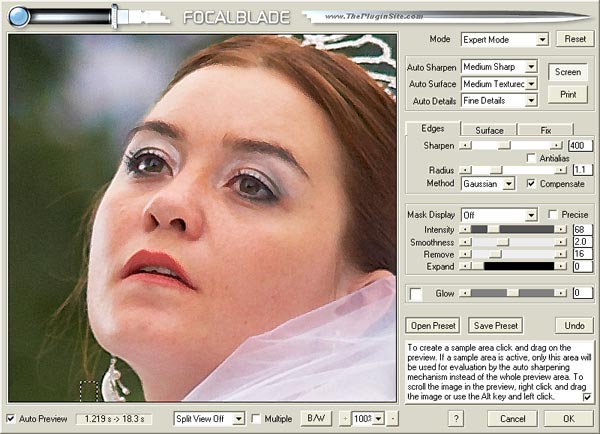The width and height of the screenshot is (600, 434).
Task: Click the Radius value field showing 1.1
Action: click(582, 170)
